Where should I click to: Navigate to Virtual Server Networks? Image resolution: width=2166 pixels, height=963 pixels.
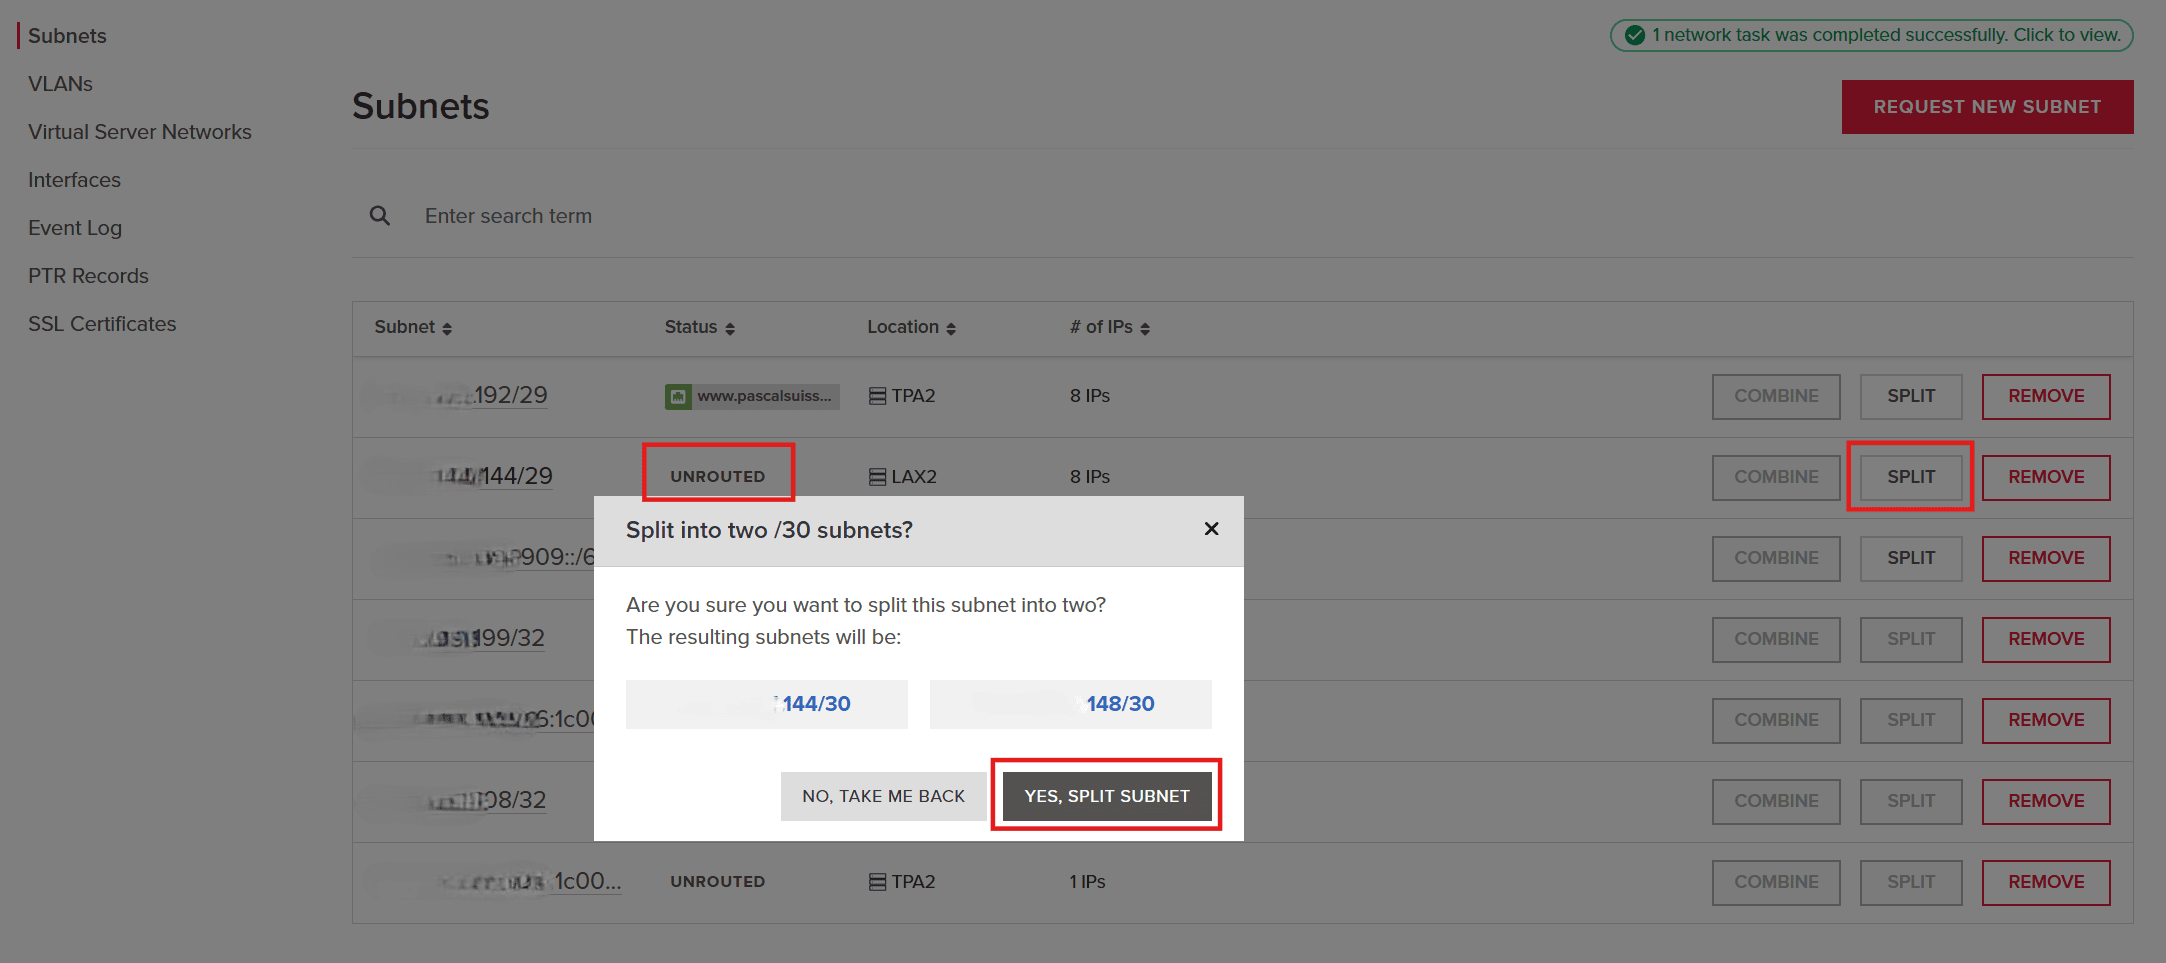pos(140,132)
